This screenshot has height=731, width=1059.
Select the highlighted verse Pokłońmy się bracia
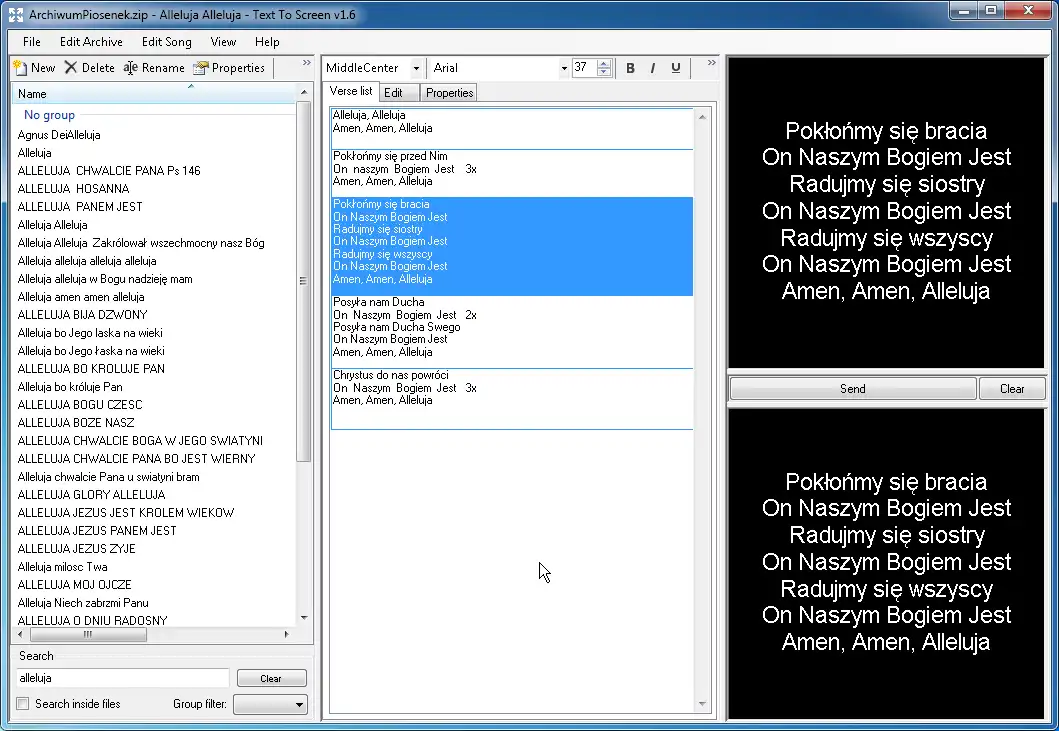(512, 247)
